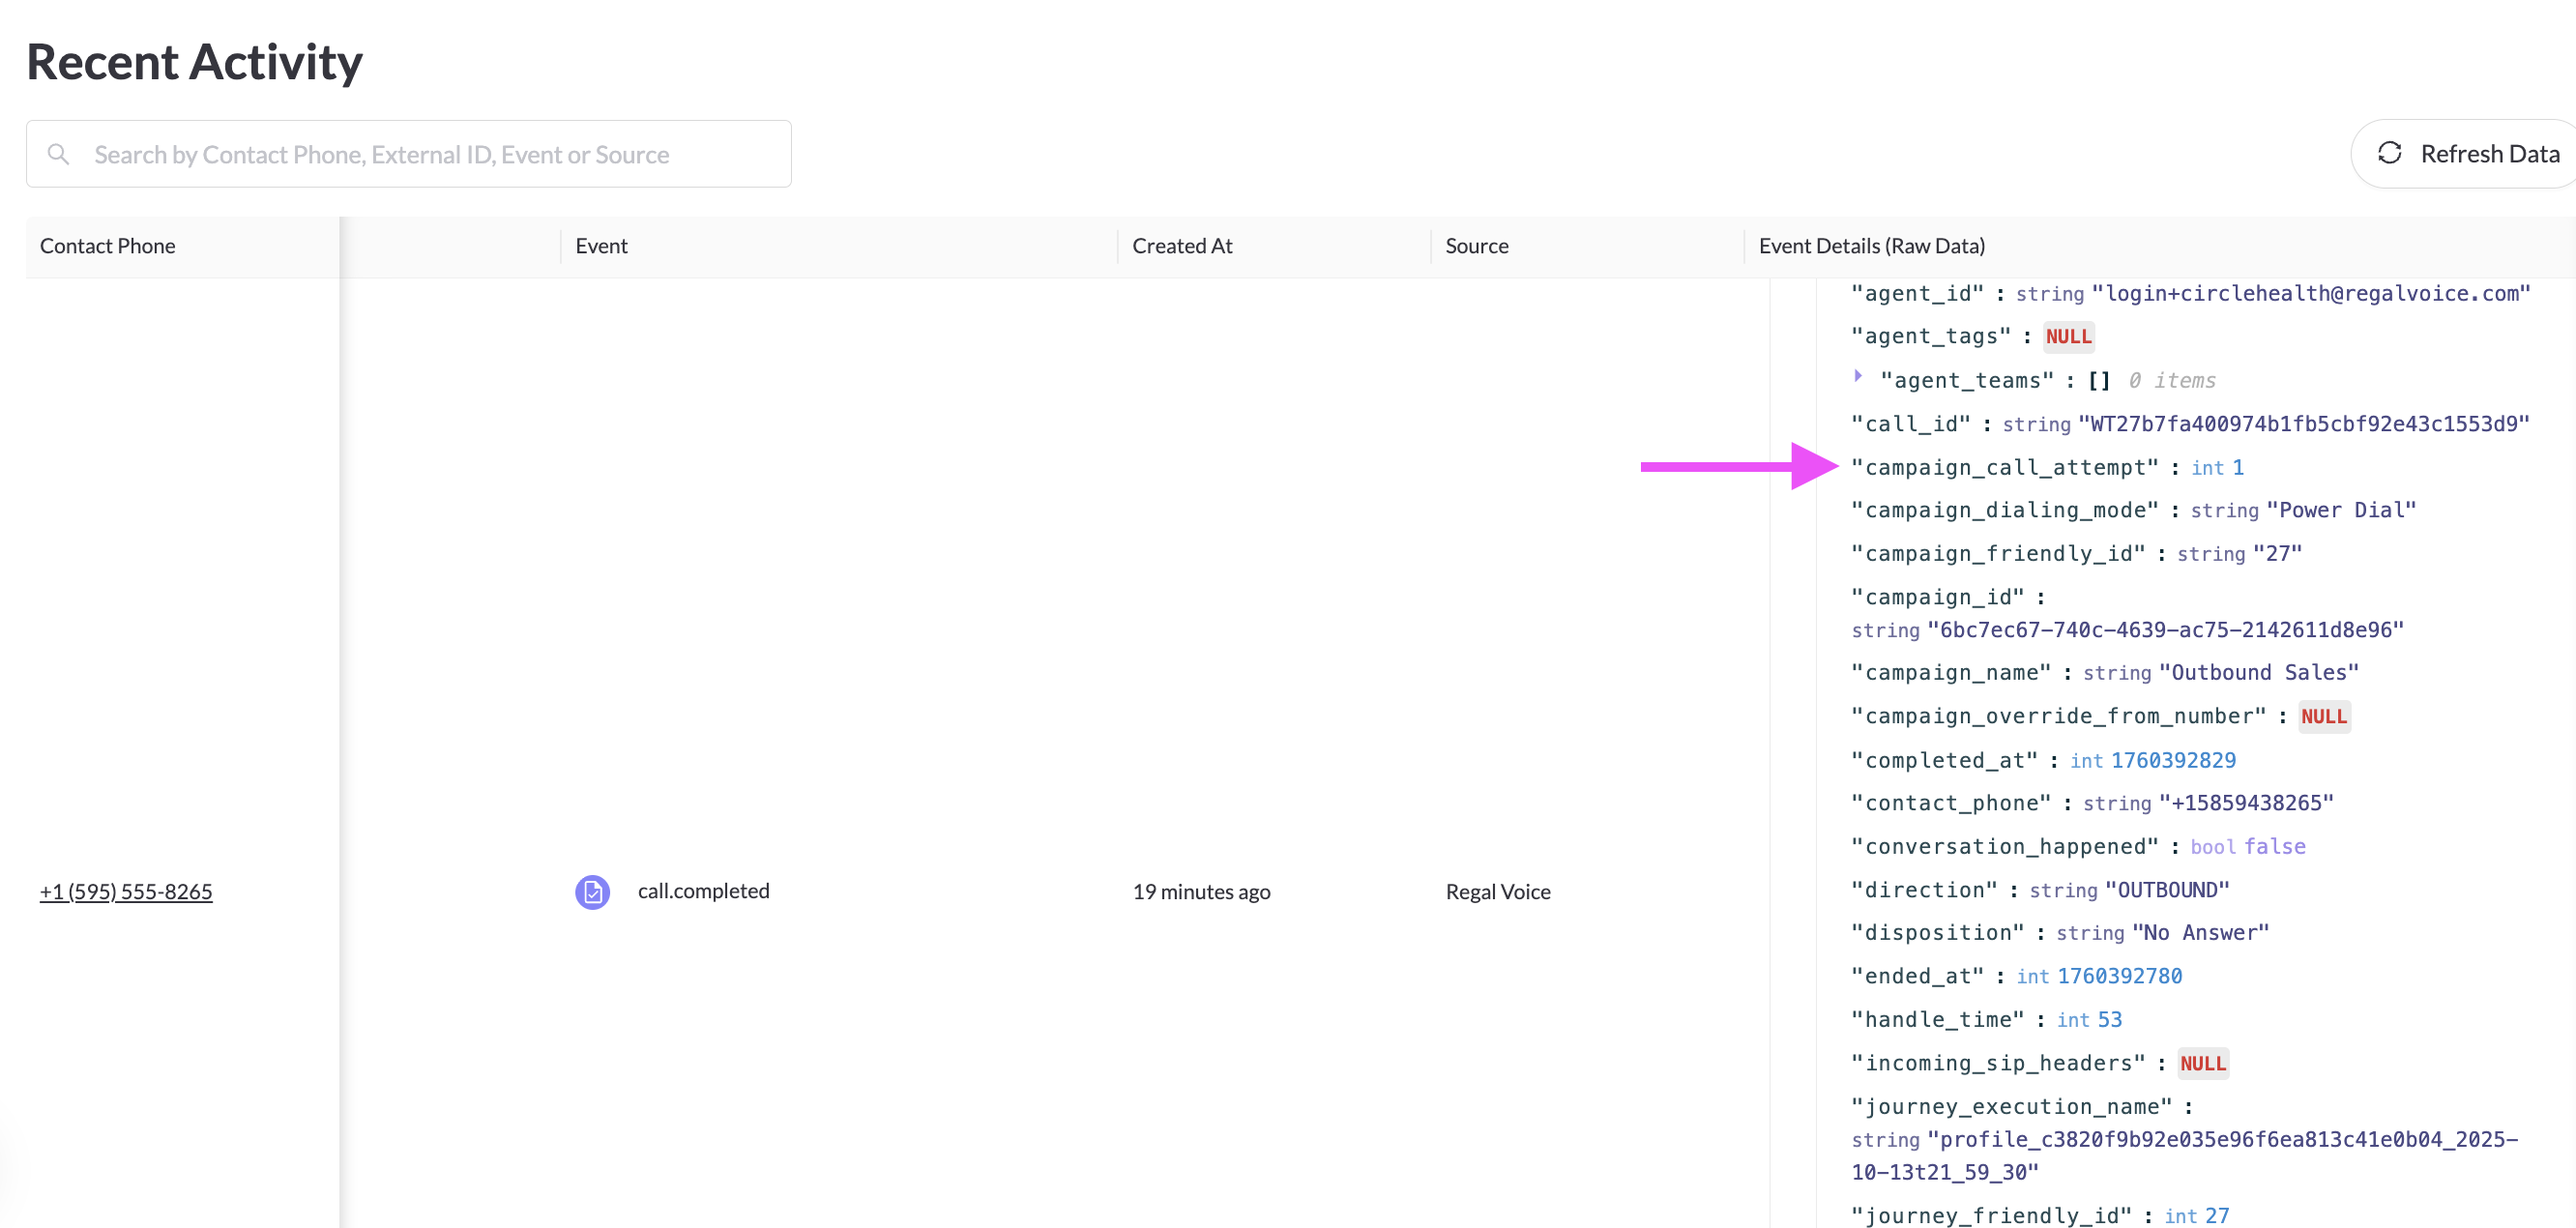Click the call.completed event icon
The image size is (2576, 1228).
click(x=592, y=891)
